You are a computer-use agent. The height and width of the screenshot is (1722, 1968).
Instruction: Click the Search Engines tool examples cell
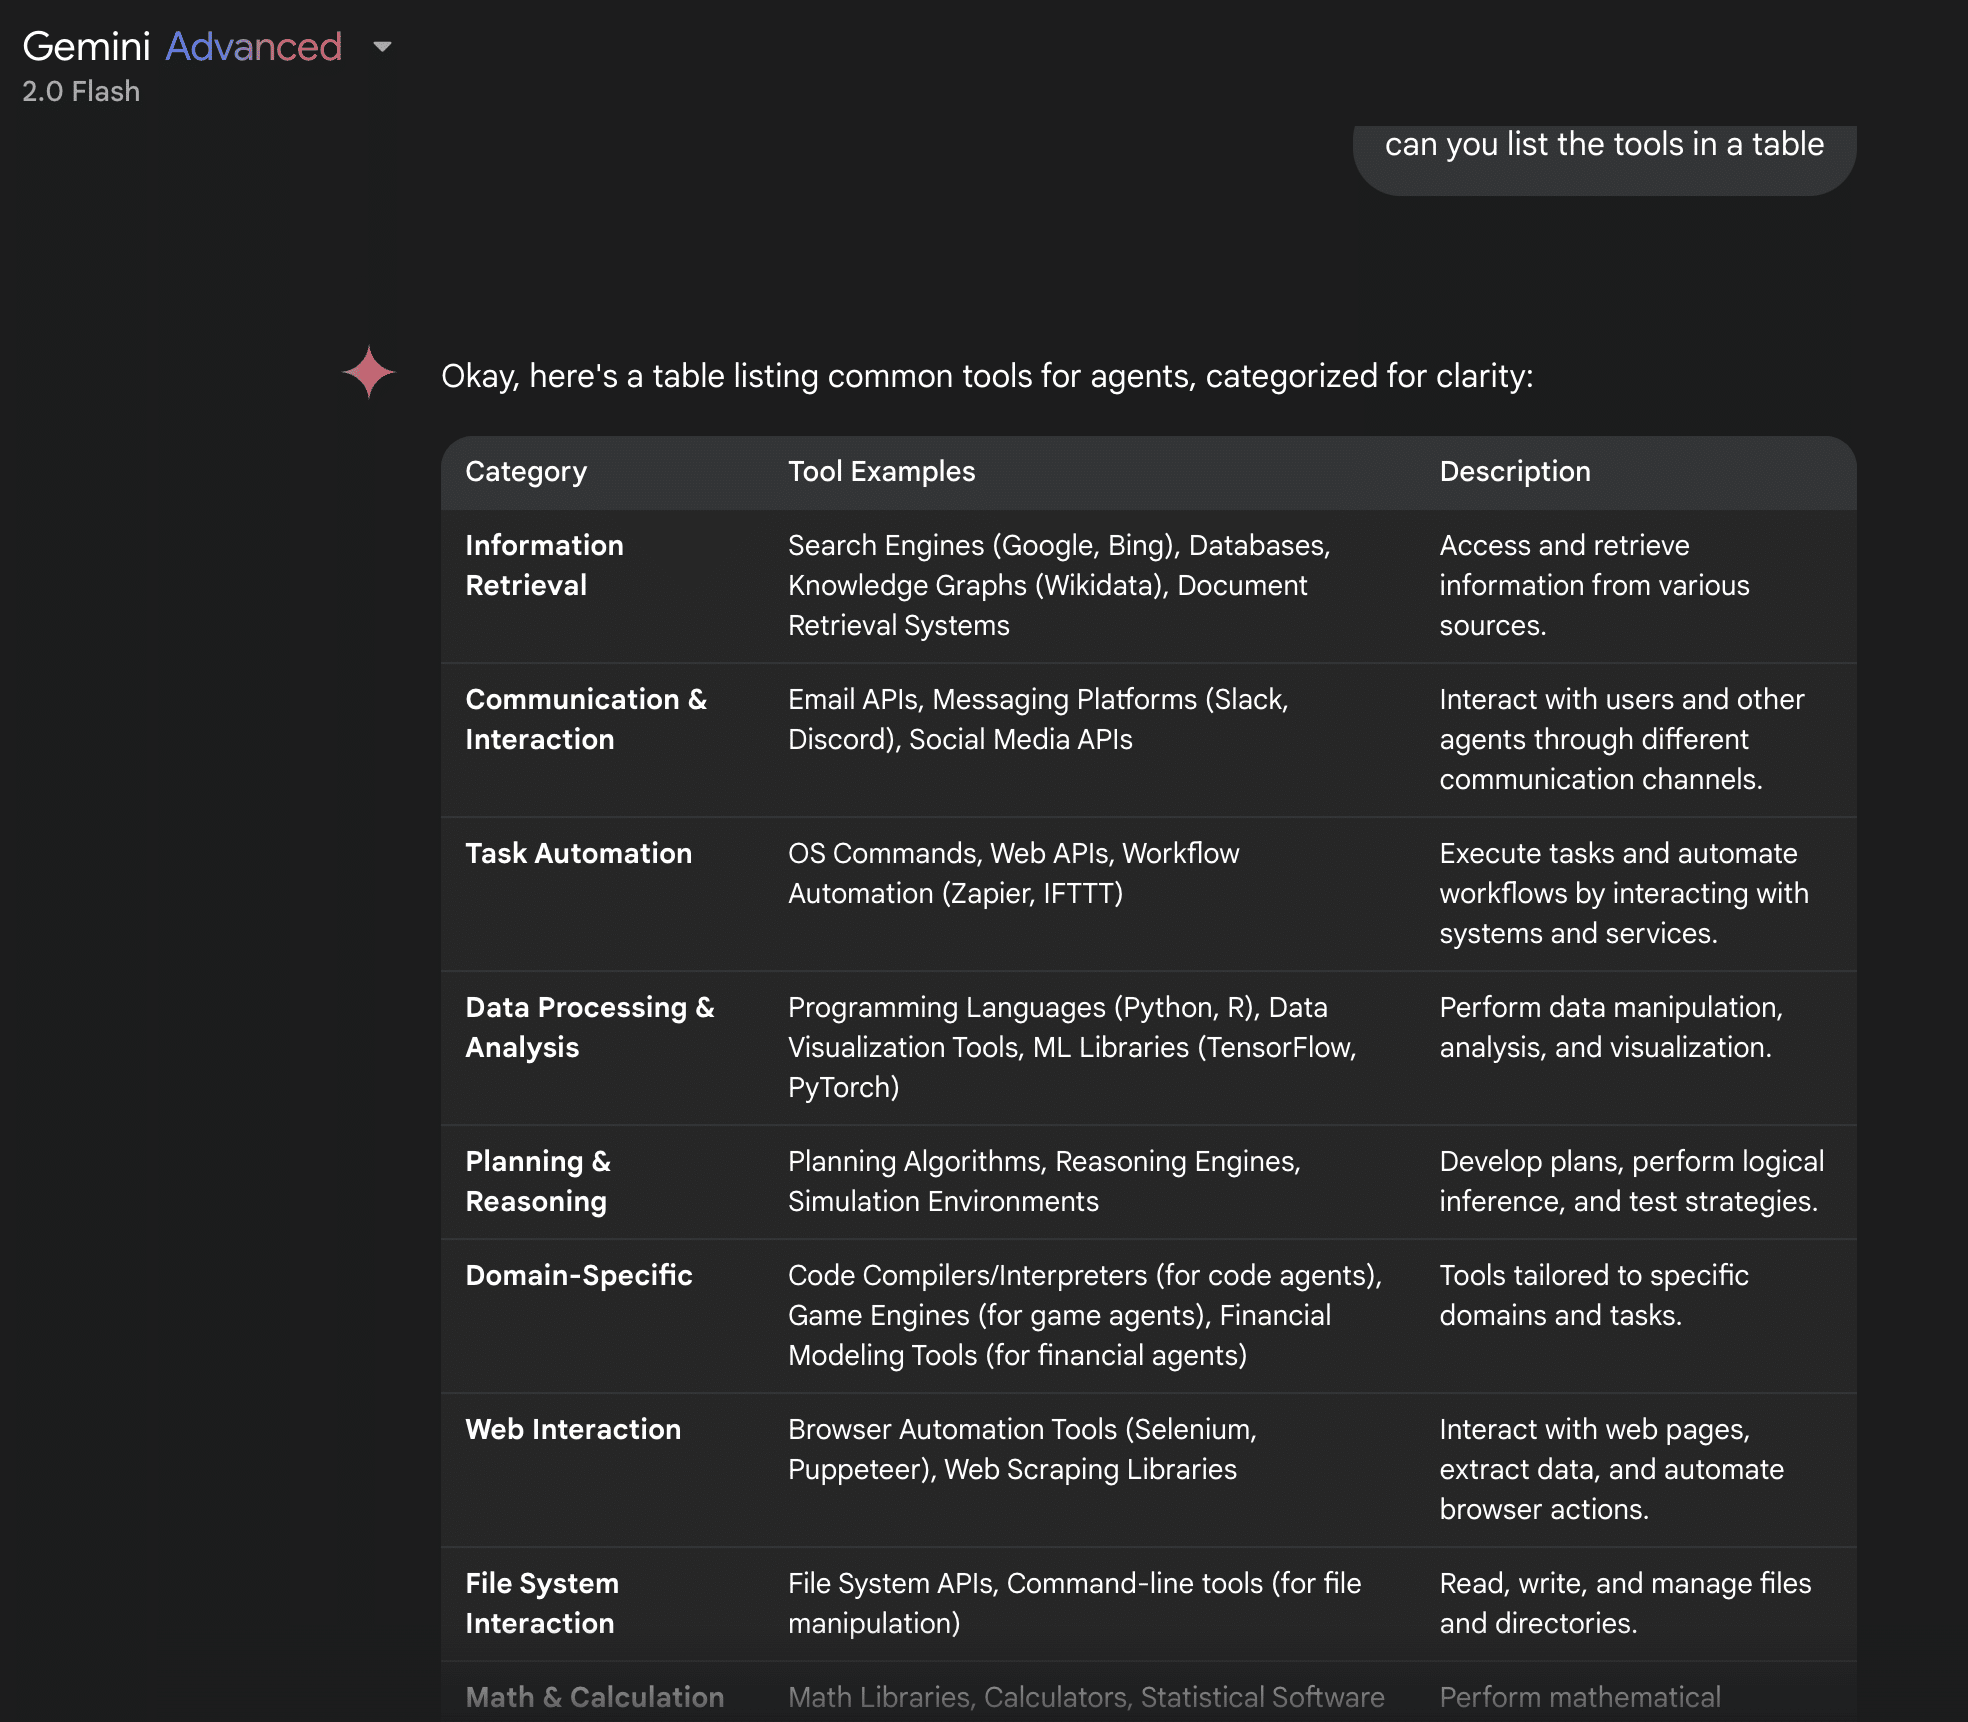coord(1058,585)
